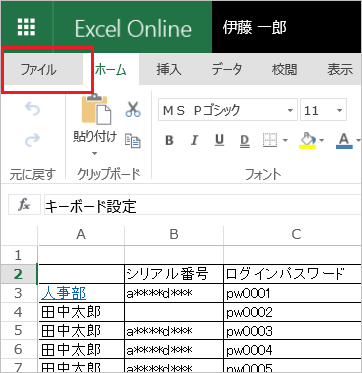Click the Cut scissors icon
362x373 pixels.
coord(133,109)
